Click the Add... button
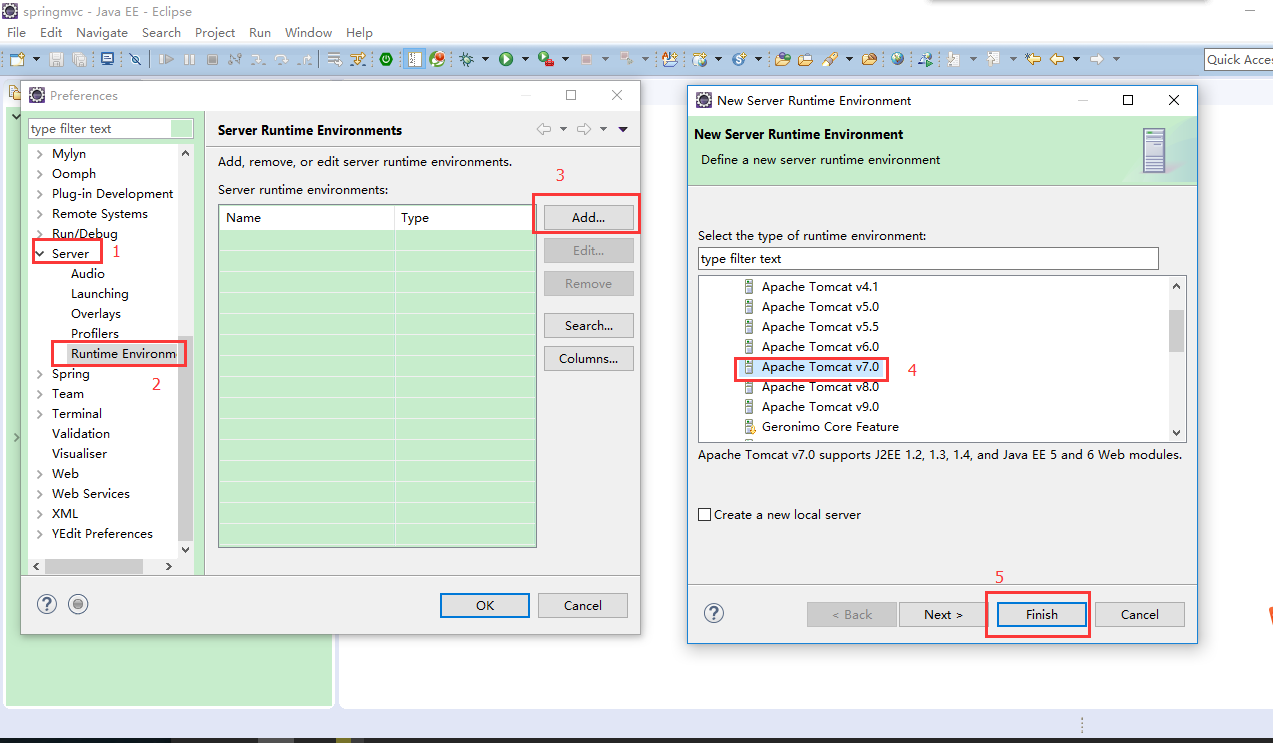Screen dimensions: 1273x743 tap(589, 217)
